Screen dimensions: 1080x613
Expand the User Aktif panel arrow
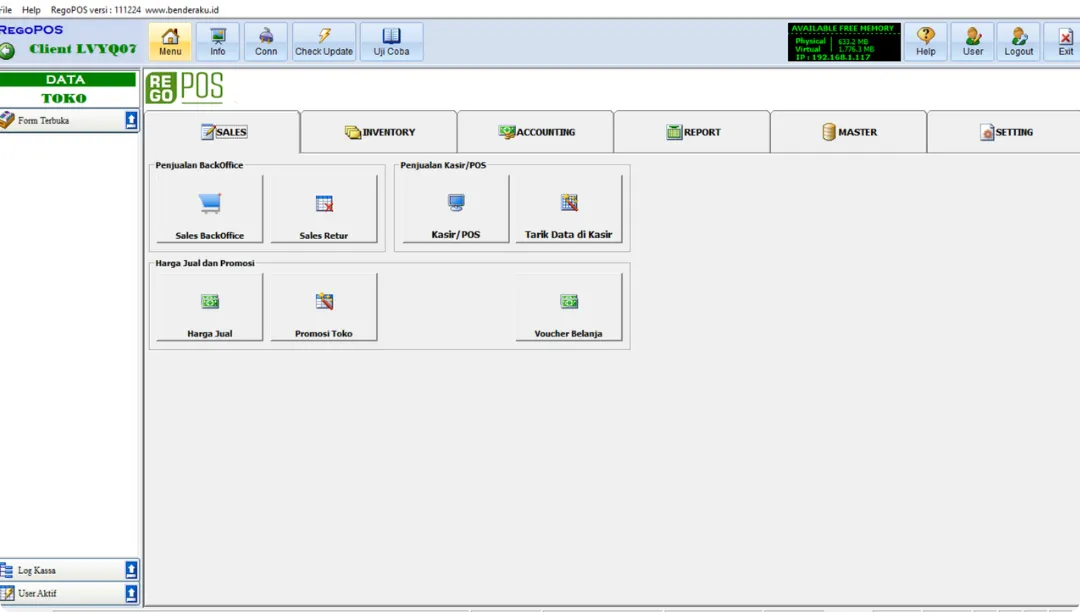[x=131, y=594]
